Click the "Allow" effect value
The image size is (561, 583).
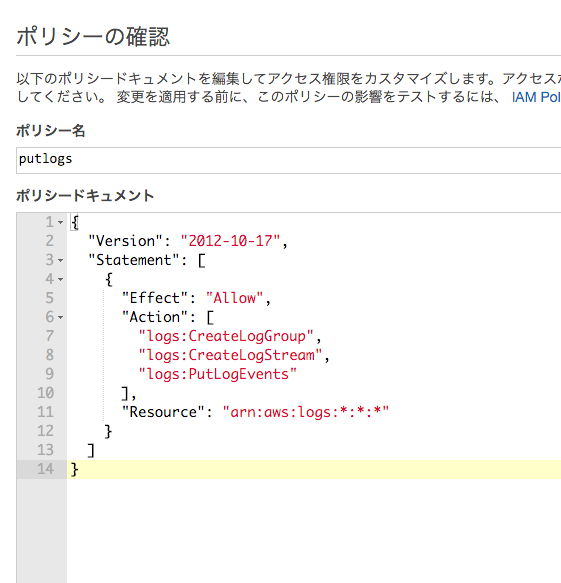[x=235, y=298]
